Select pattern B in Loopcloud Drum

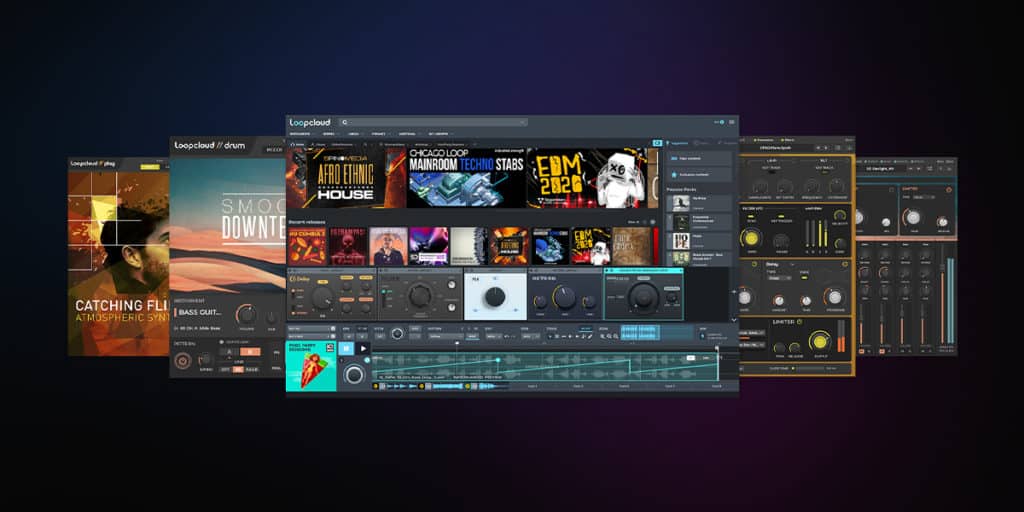click(x=251, y=351)
